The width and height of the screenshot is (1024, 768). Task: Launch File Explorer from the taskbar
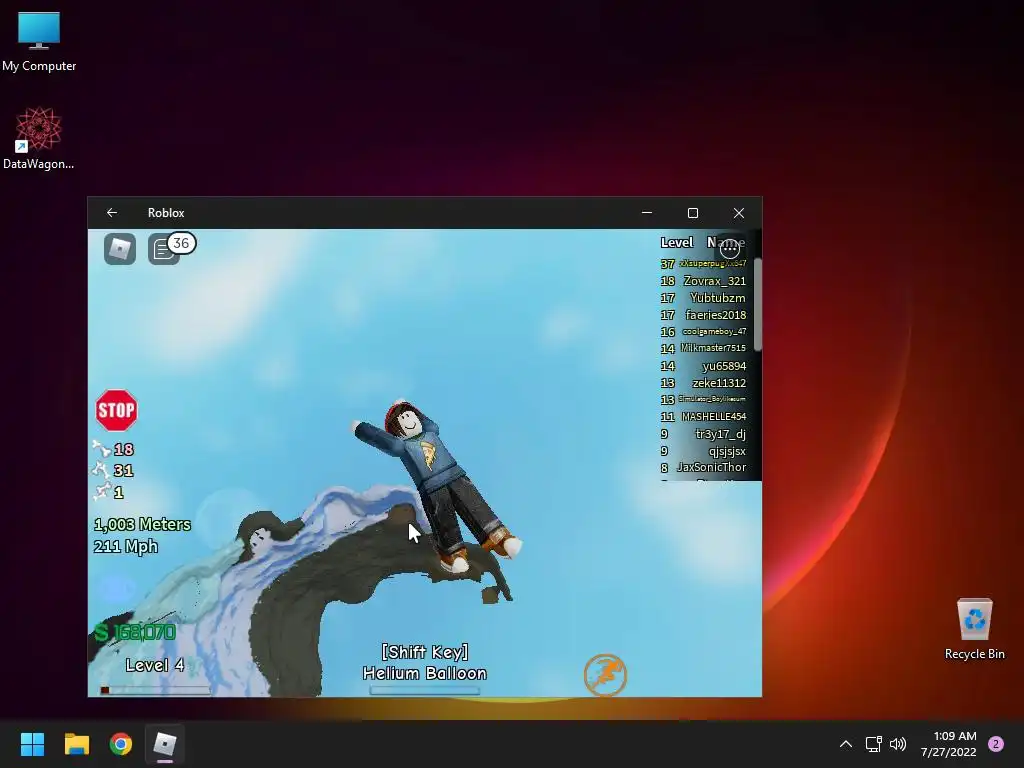click(76, 744)
